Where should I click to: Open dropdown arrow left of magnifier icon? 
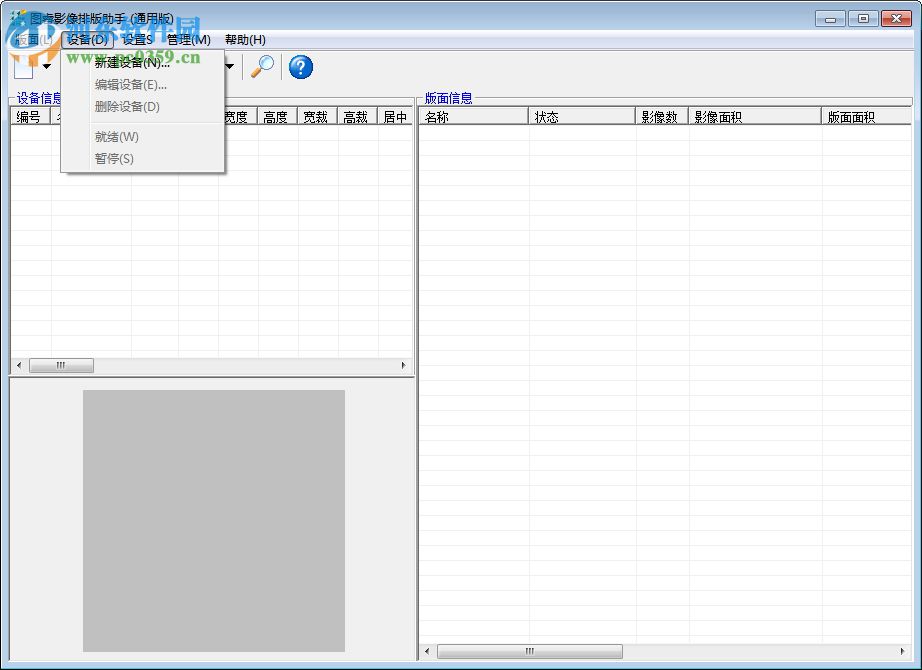pos(230,66)
